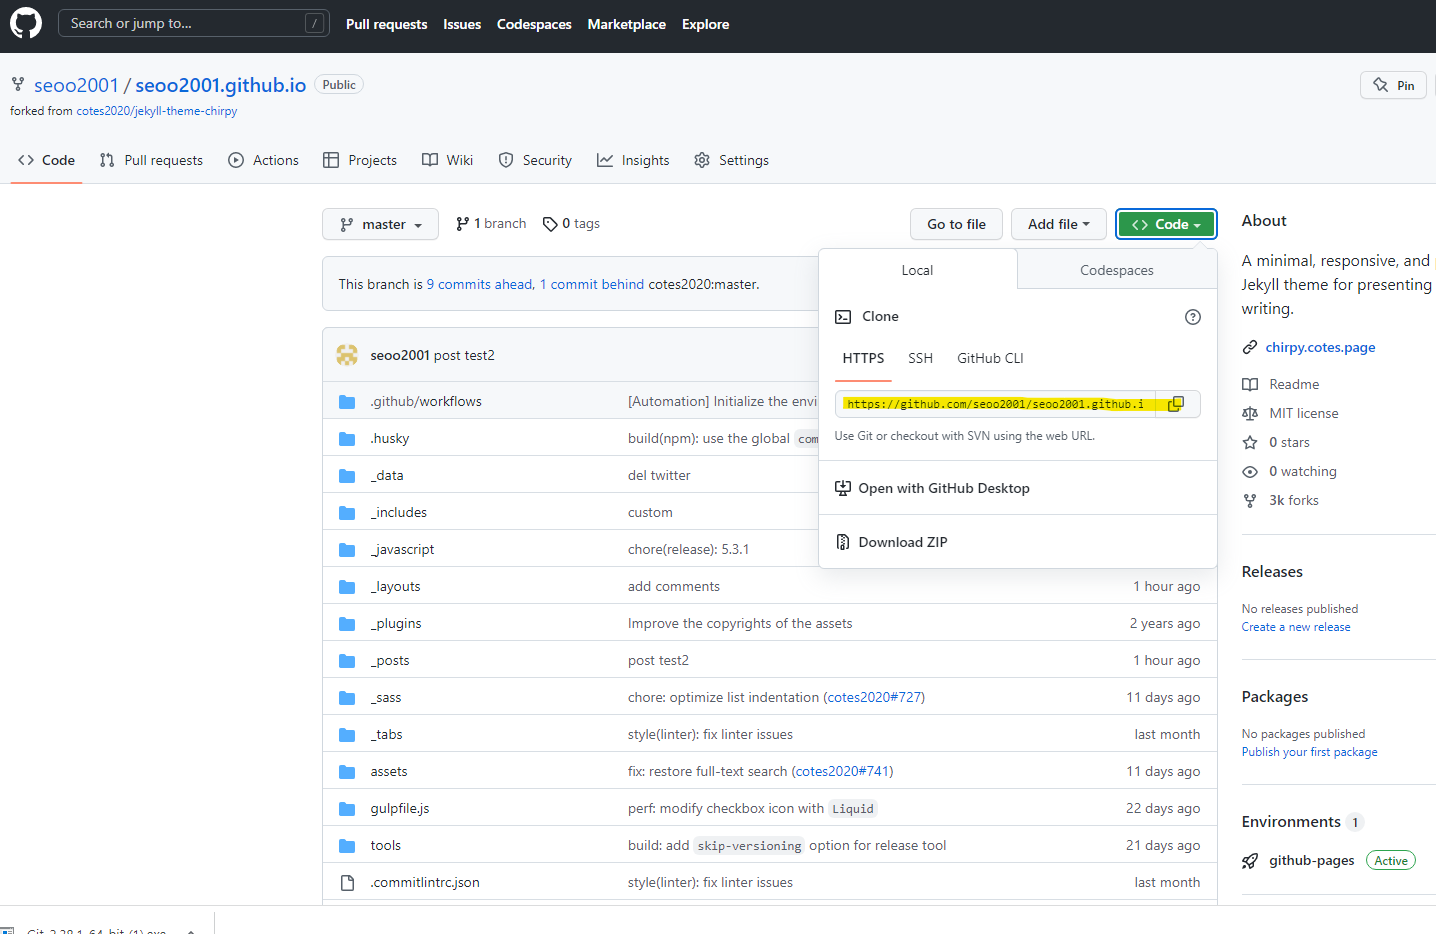Open the 1 branch link
This screenshot has height=934, width=1436.
490,224
